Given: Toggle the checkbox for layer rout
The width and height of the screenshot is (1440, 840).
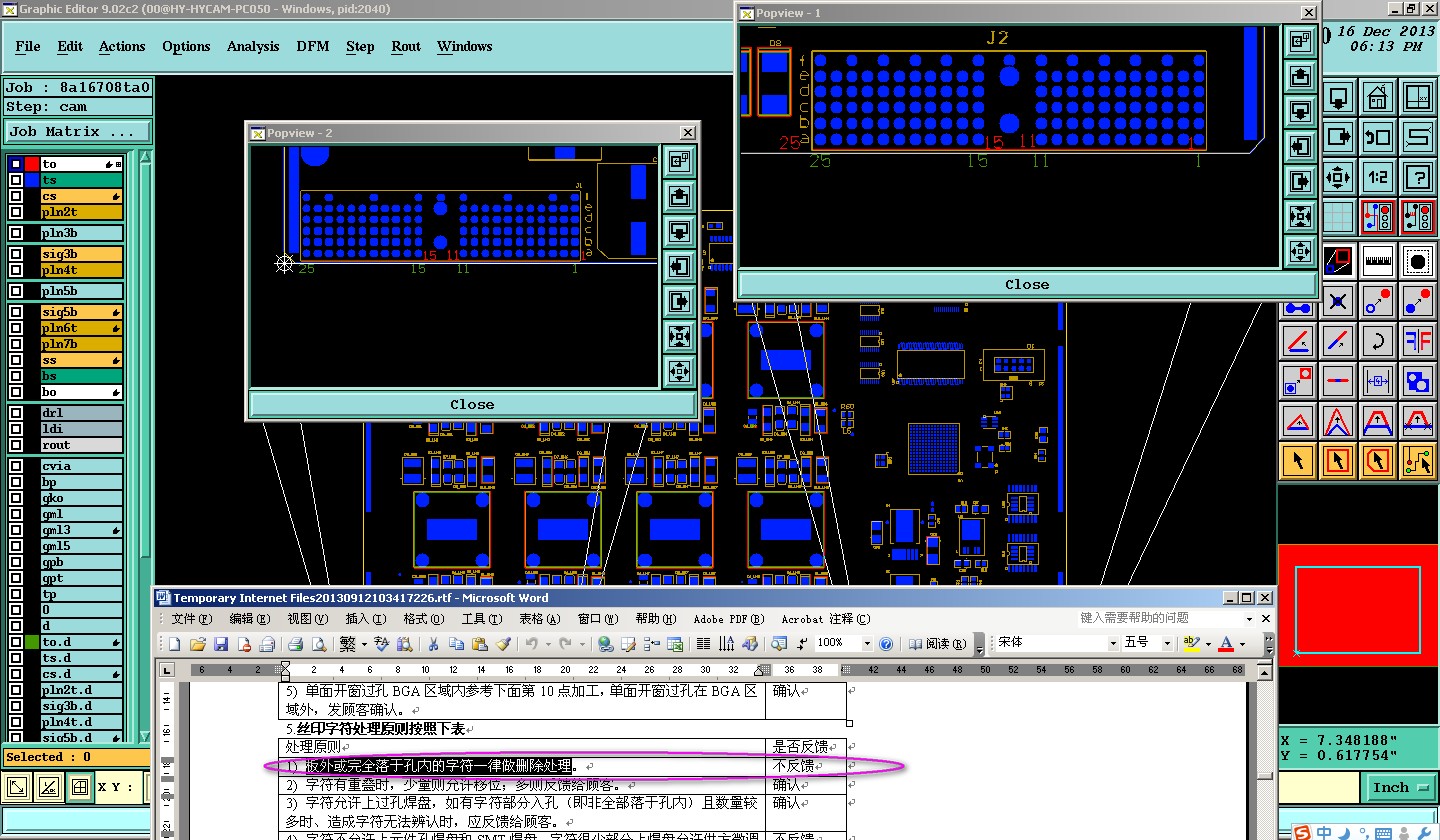Looking at the screenshot, I should click(16, 445).
